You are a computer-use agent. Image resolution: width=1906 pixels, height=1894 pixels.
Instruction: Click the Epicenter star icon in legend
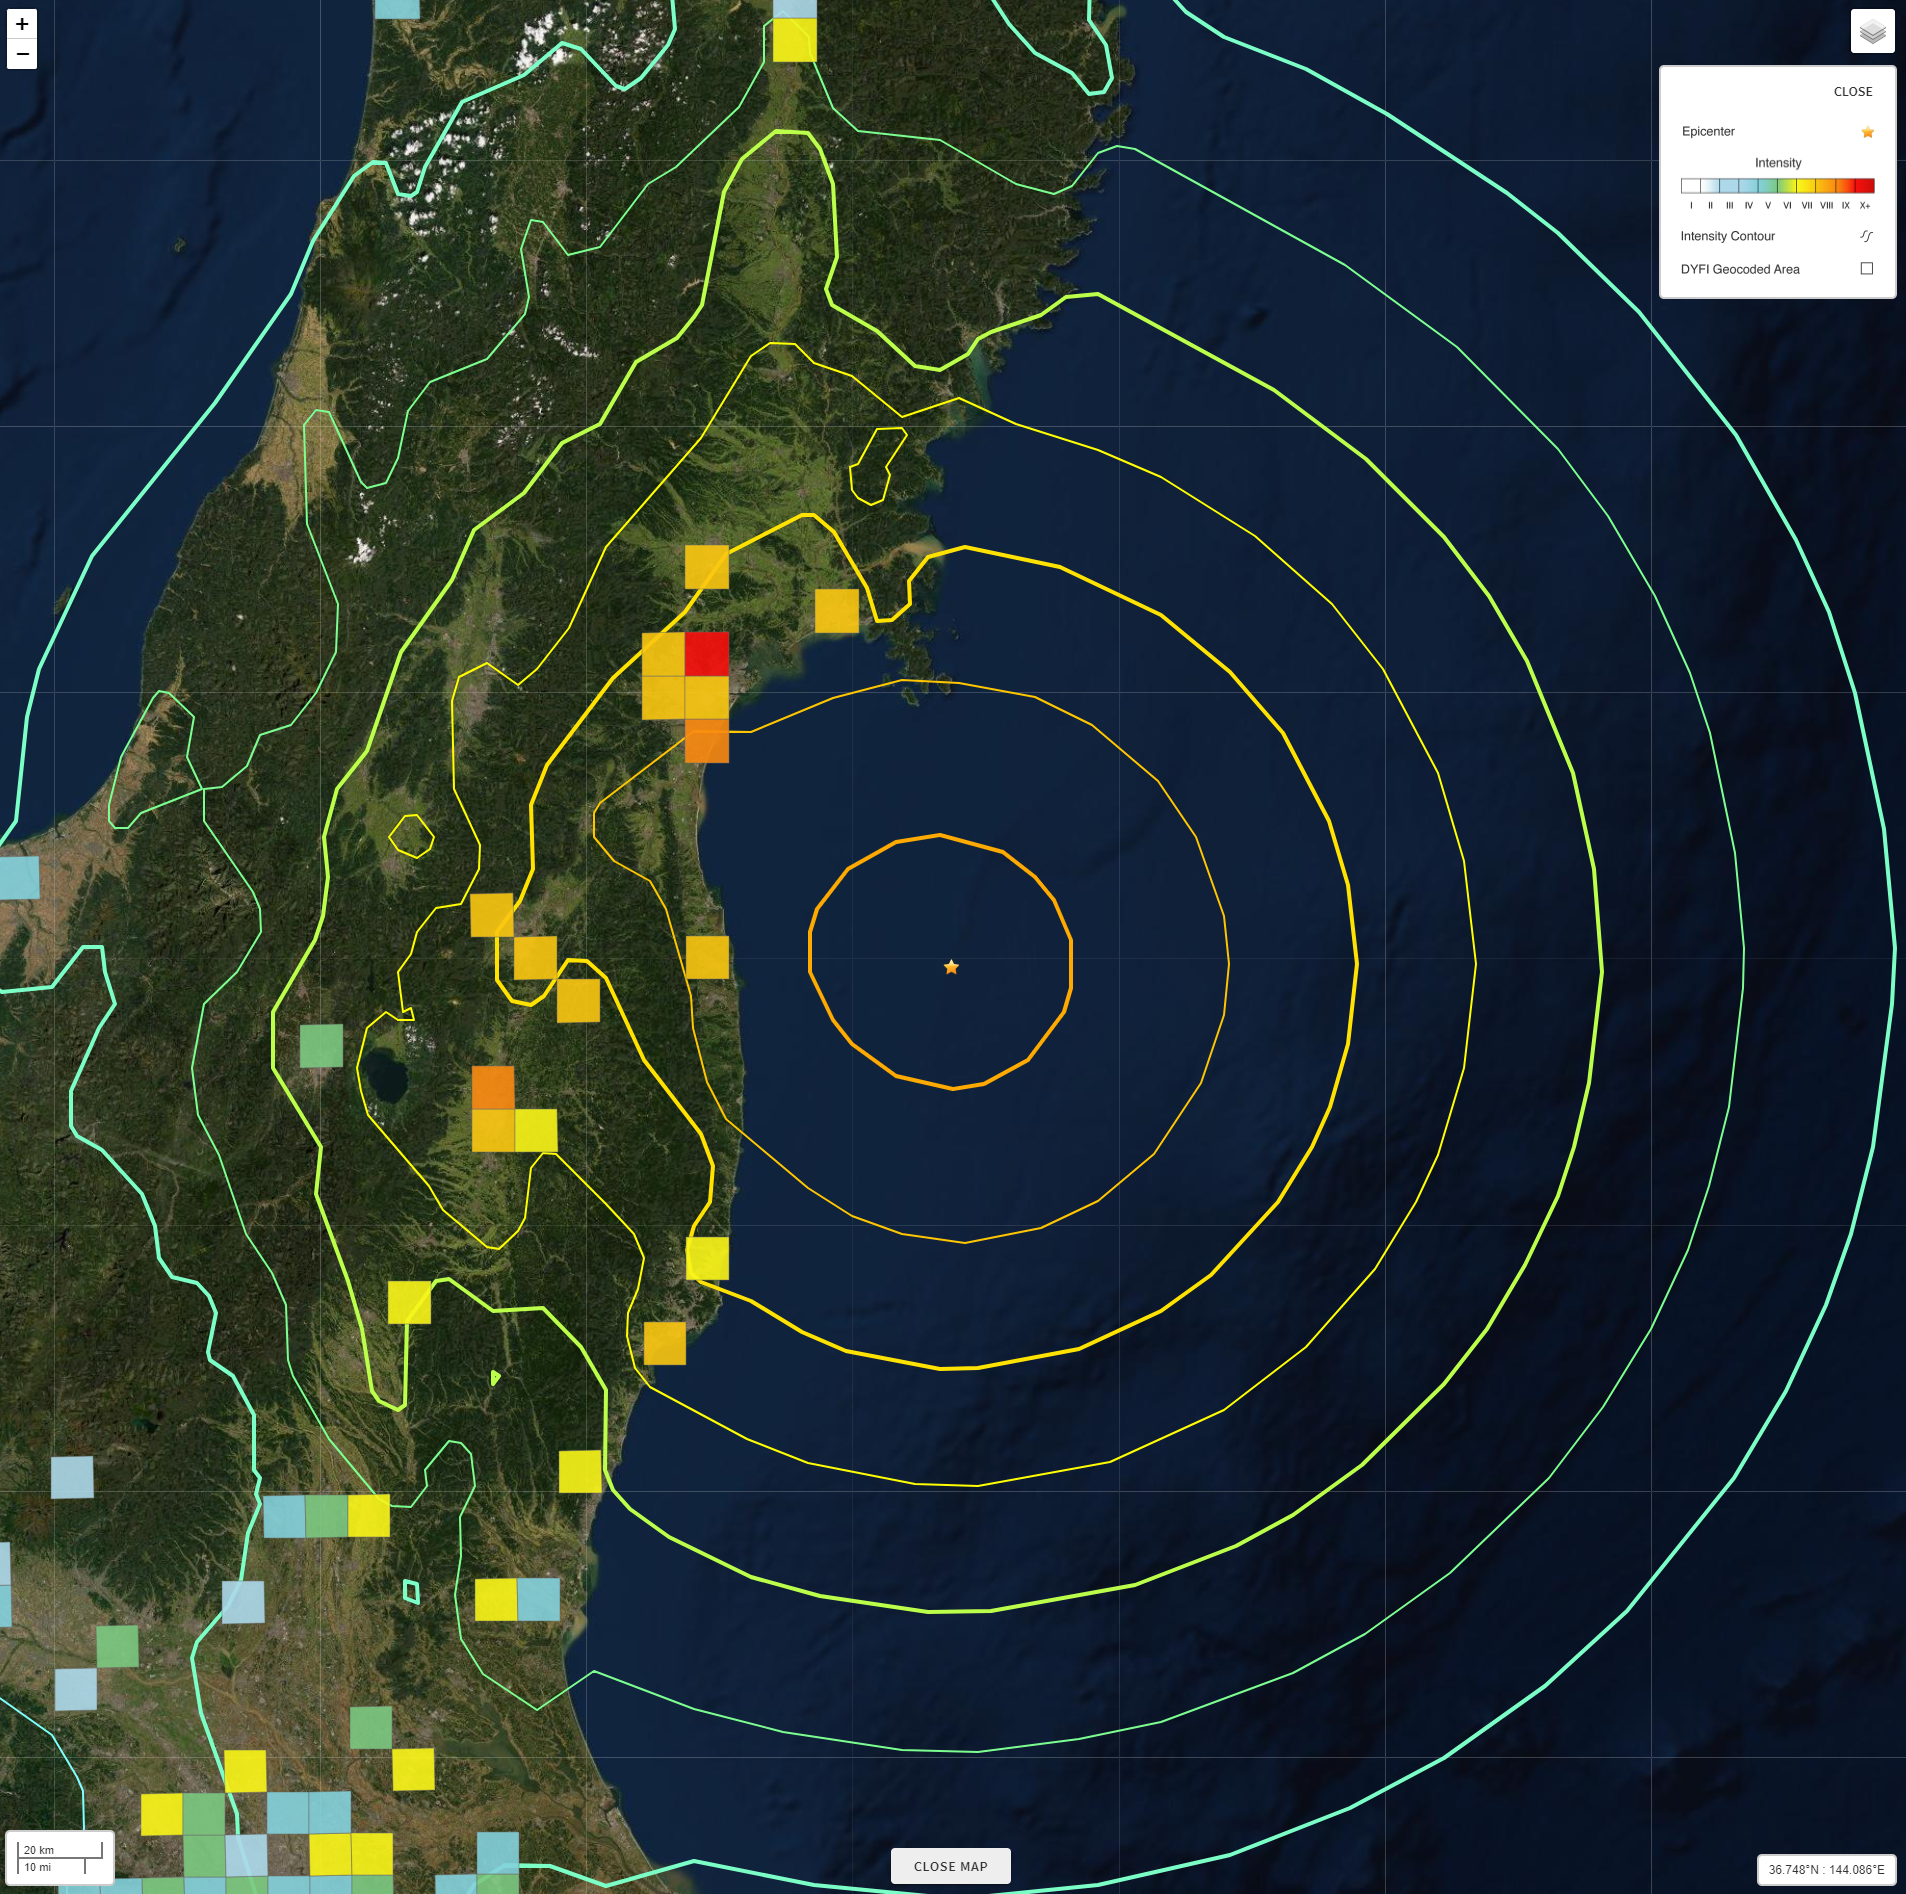click(x=1867, y=132)
